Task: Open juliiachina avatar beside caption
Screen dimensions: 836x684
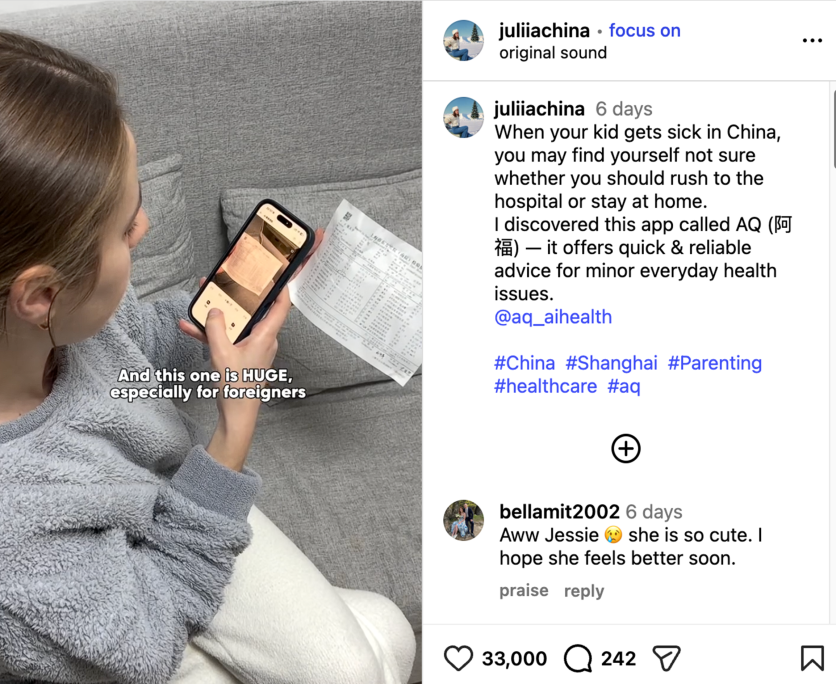Action: pyautogui.click(x=463, y=117)
